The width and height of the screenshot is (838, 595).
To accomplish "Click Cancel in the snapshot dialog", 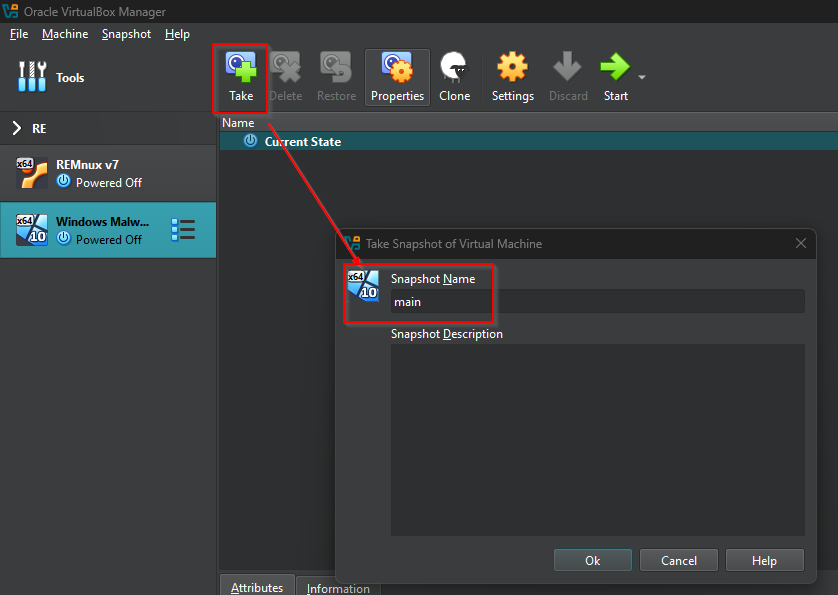I will (x=679, y=560).
